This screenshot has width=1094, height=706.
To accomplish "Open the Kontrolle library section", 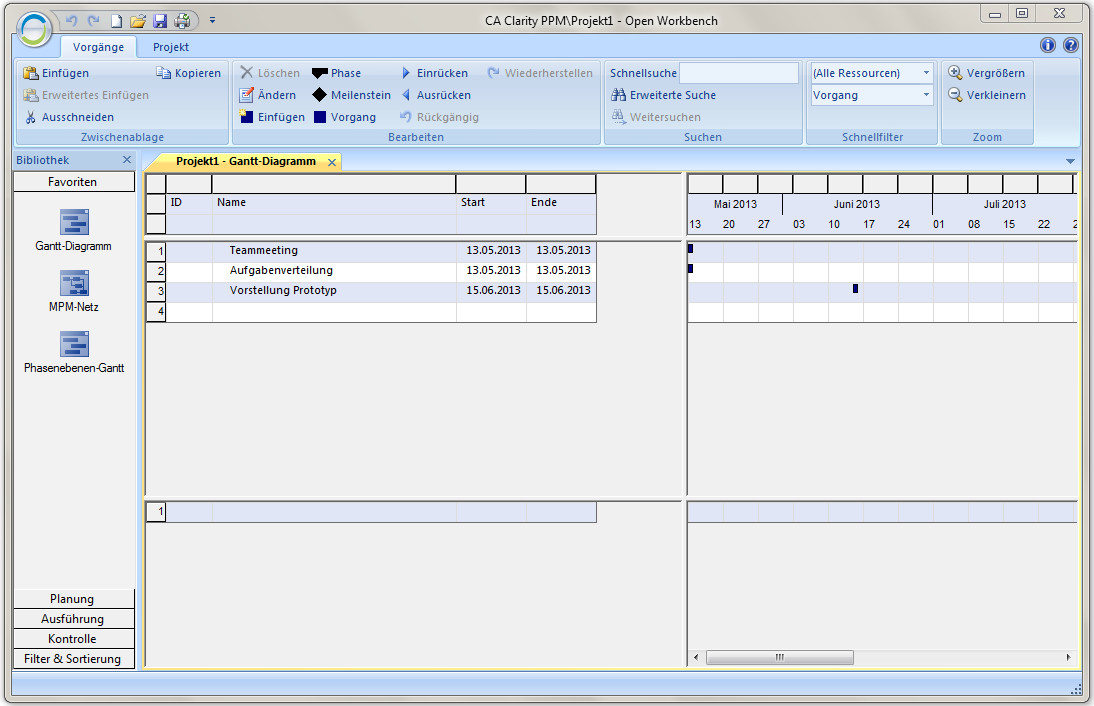I will pos(73,638).
